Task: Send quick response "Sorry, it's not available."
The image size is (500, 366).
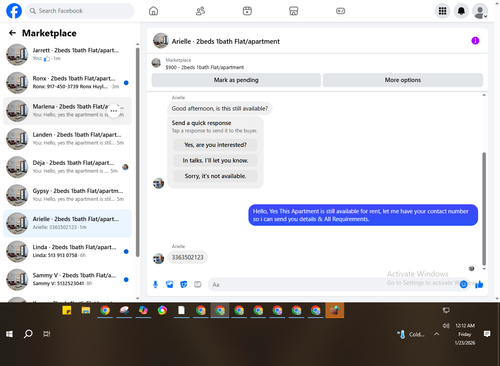Action: (215, 176)
